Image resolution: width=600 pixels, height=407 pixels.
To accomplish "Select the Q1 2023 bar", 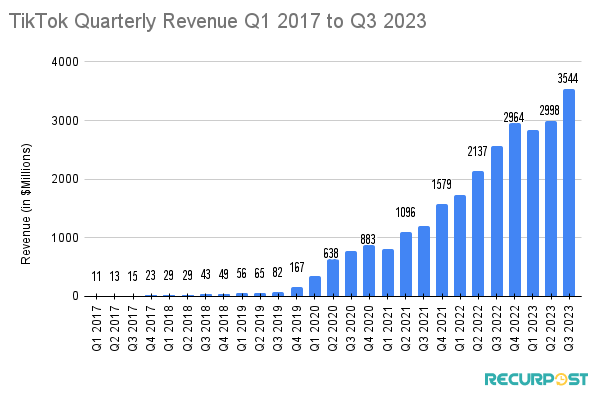I will pyautogui.click(x=533, y=213).
